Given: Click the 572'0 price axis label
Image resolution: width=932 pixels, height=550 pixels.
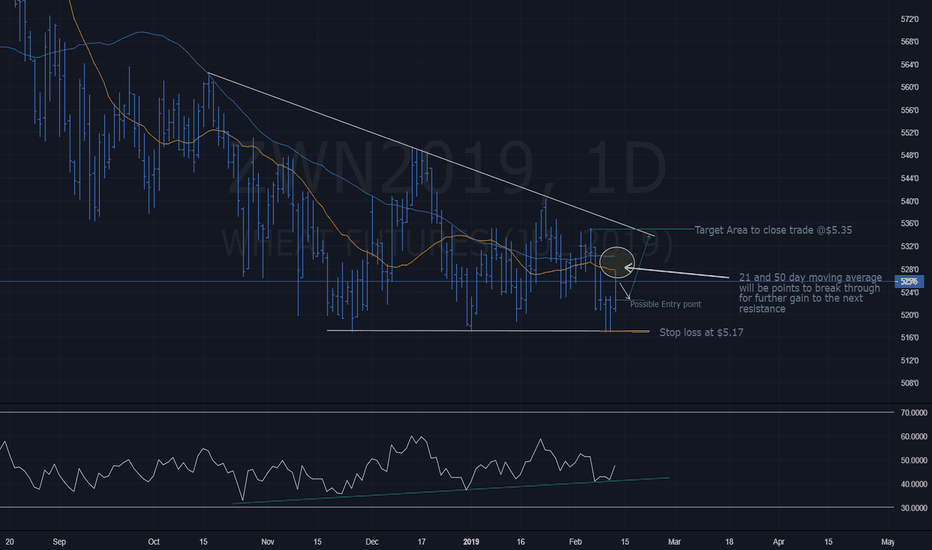Looking at the screenshot, I should [x=909, y=19].
